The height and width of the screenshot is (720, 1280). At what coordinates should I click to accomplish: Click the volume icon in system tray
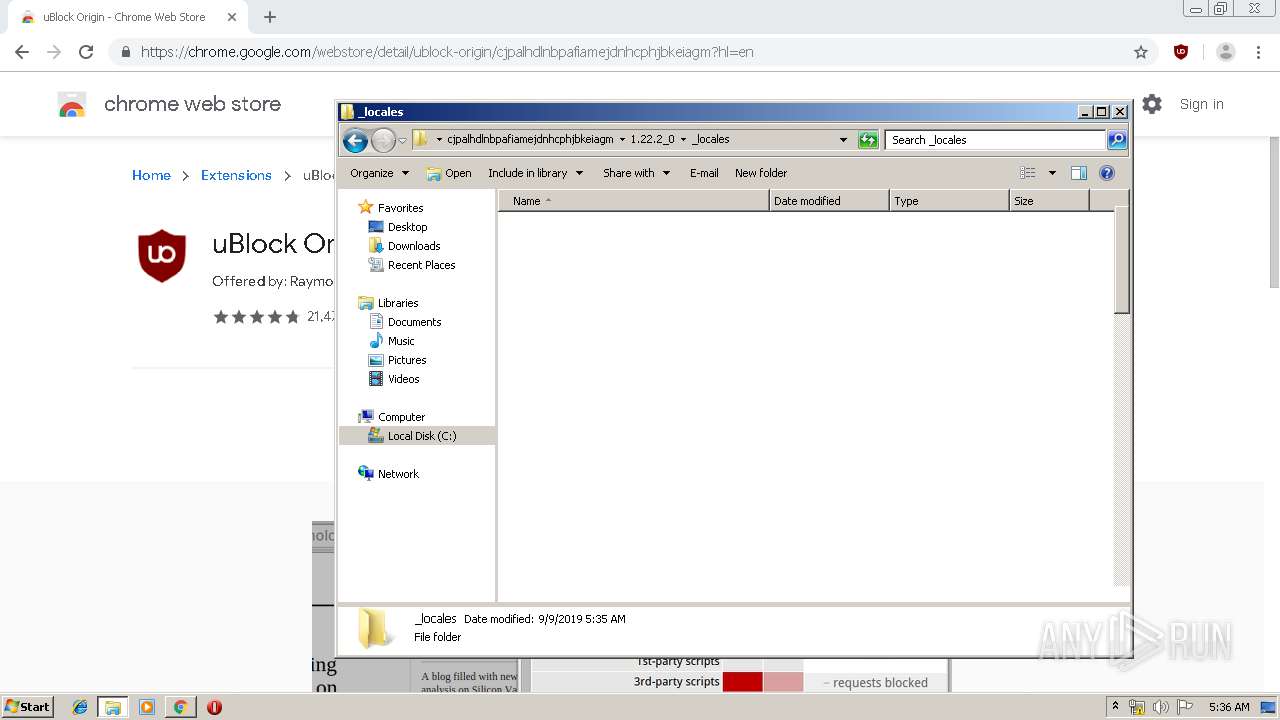pyautogui.click(x=1160, y=707)
